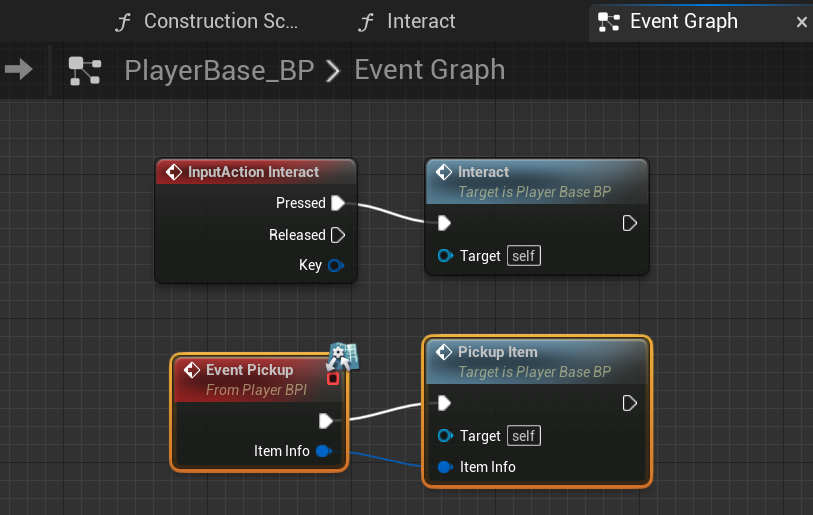Select the InputAction Interact node header
The image size is (813, 515).
(255, 172)
